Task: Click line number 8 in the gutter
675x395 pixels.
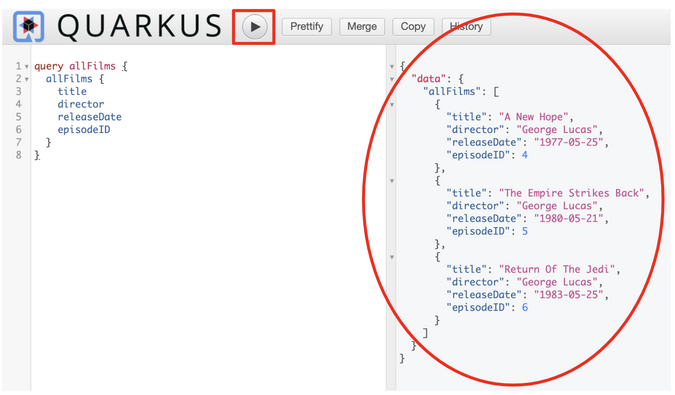Action: tap(19, 155)
